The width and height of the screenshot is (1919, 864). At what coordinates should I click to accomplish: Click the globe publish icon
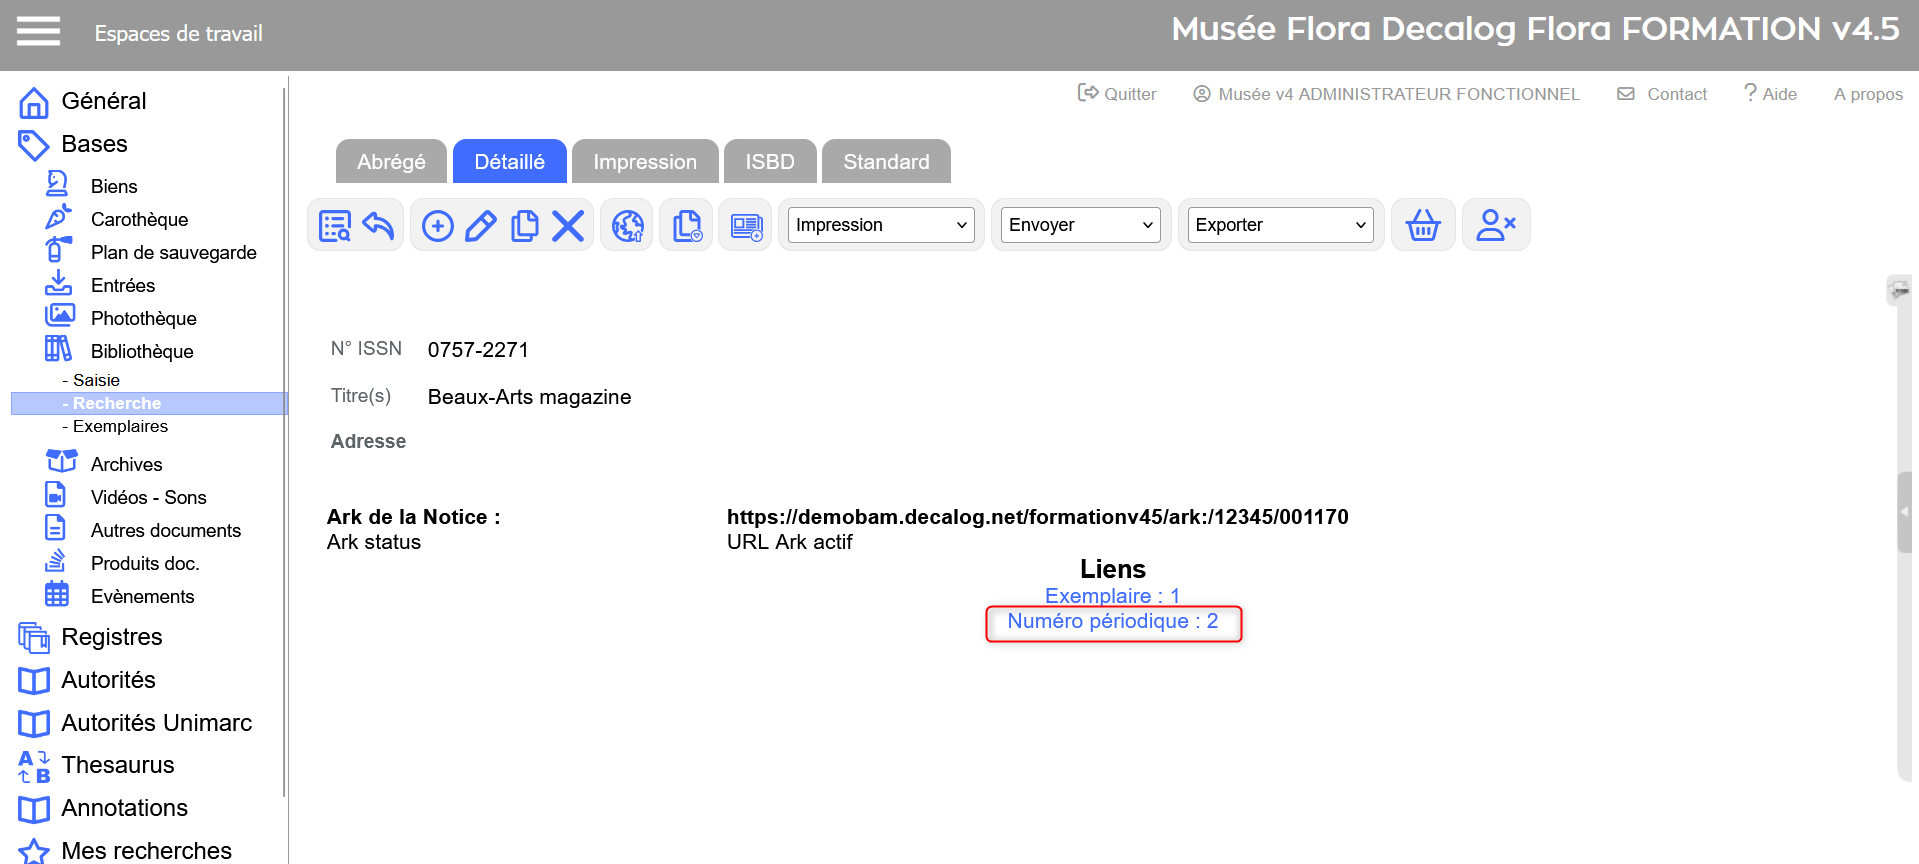pos(628,226)
